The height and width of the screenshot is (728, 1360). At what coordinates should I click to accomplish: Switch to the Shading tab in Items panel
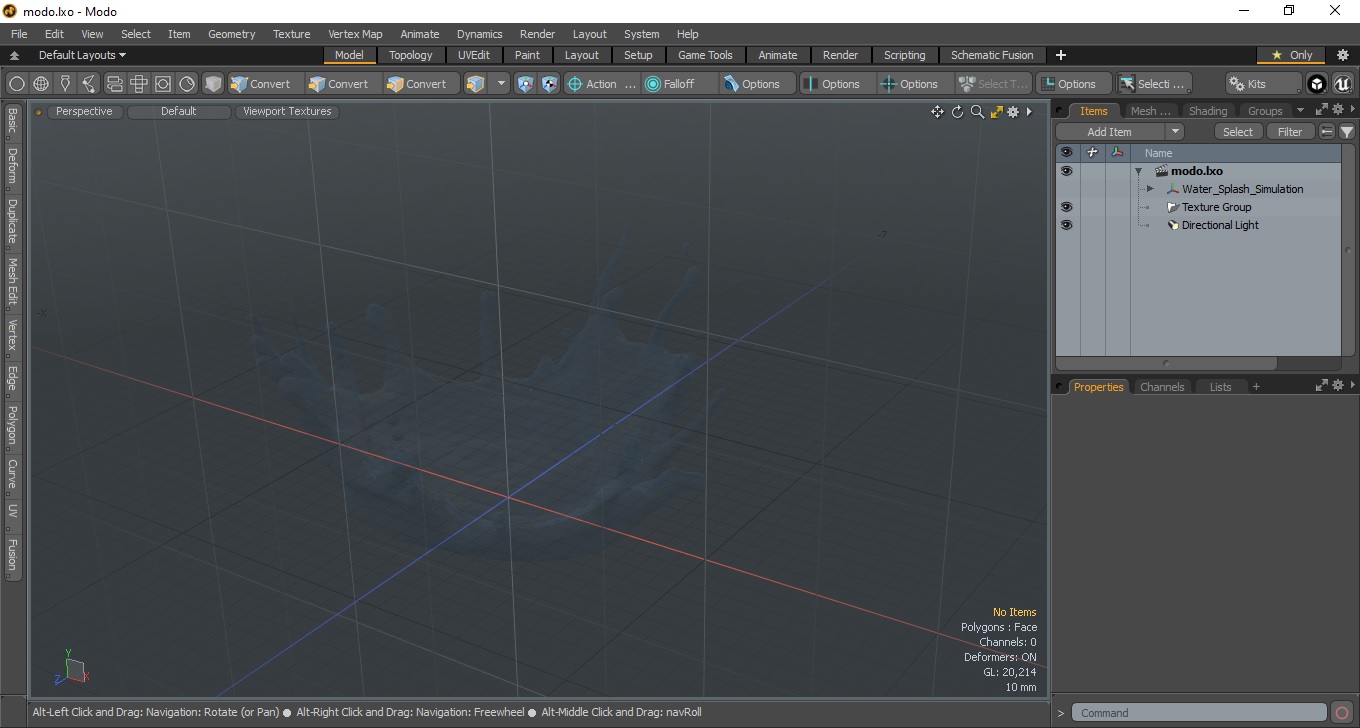[x=1207, y=111]
